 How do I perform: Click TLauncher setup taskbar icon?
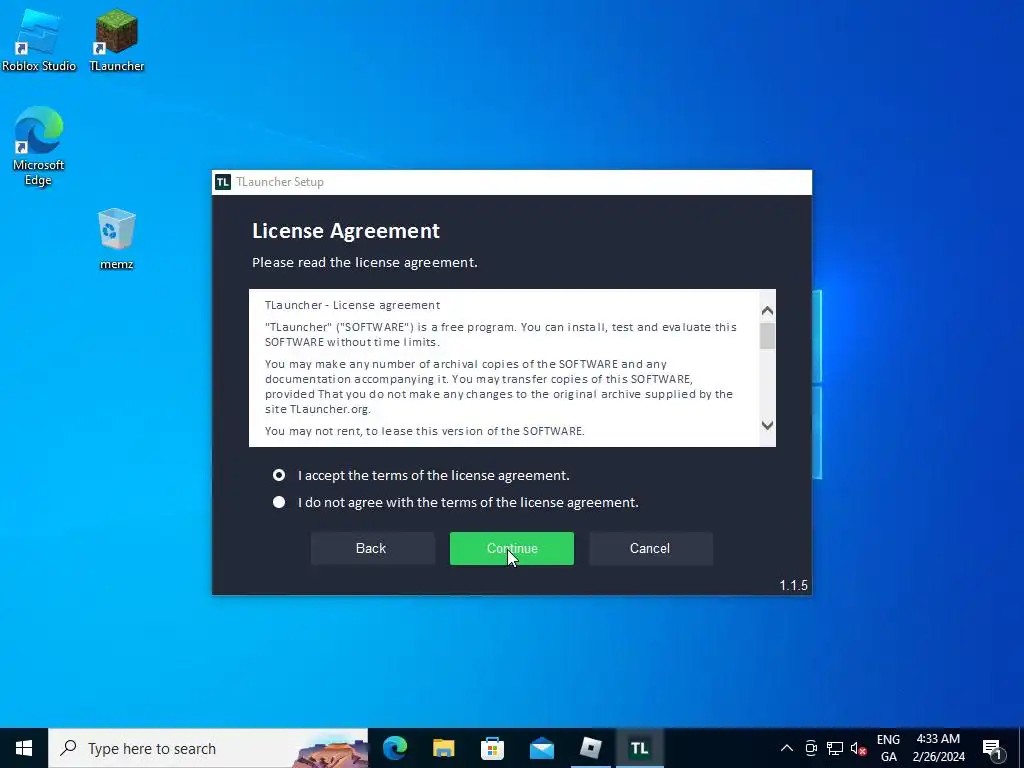pos(639,748)
